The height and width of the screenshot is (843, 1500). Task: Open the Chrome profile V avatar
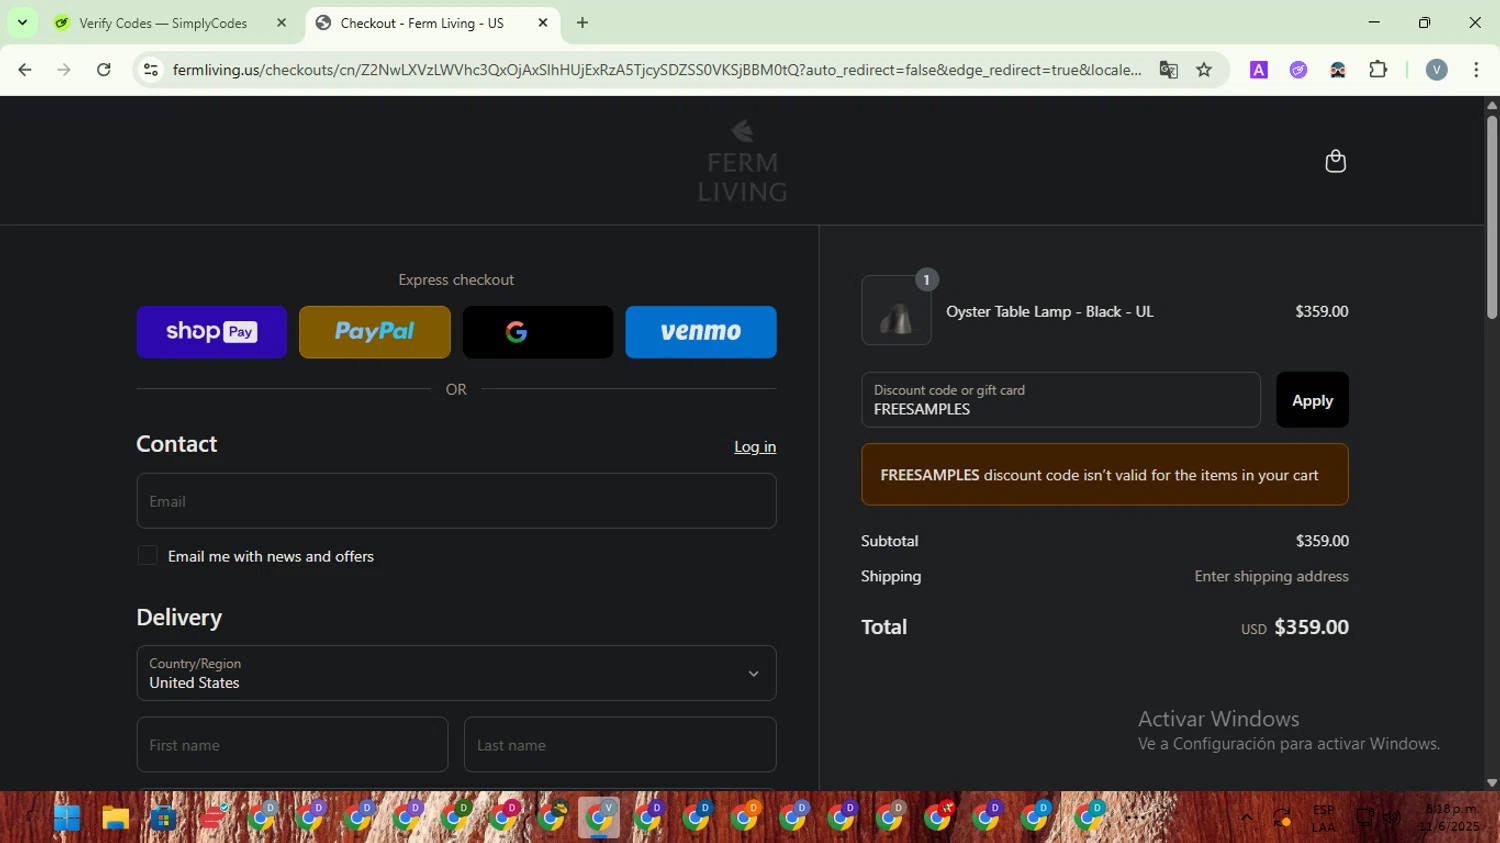tap(1437, 70)
